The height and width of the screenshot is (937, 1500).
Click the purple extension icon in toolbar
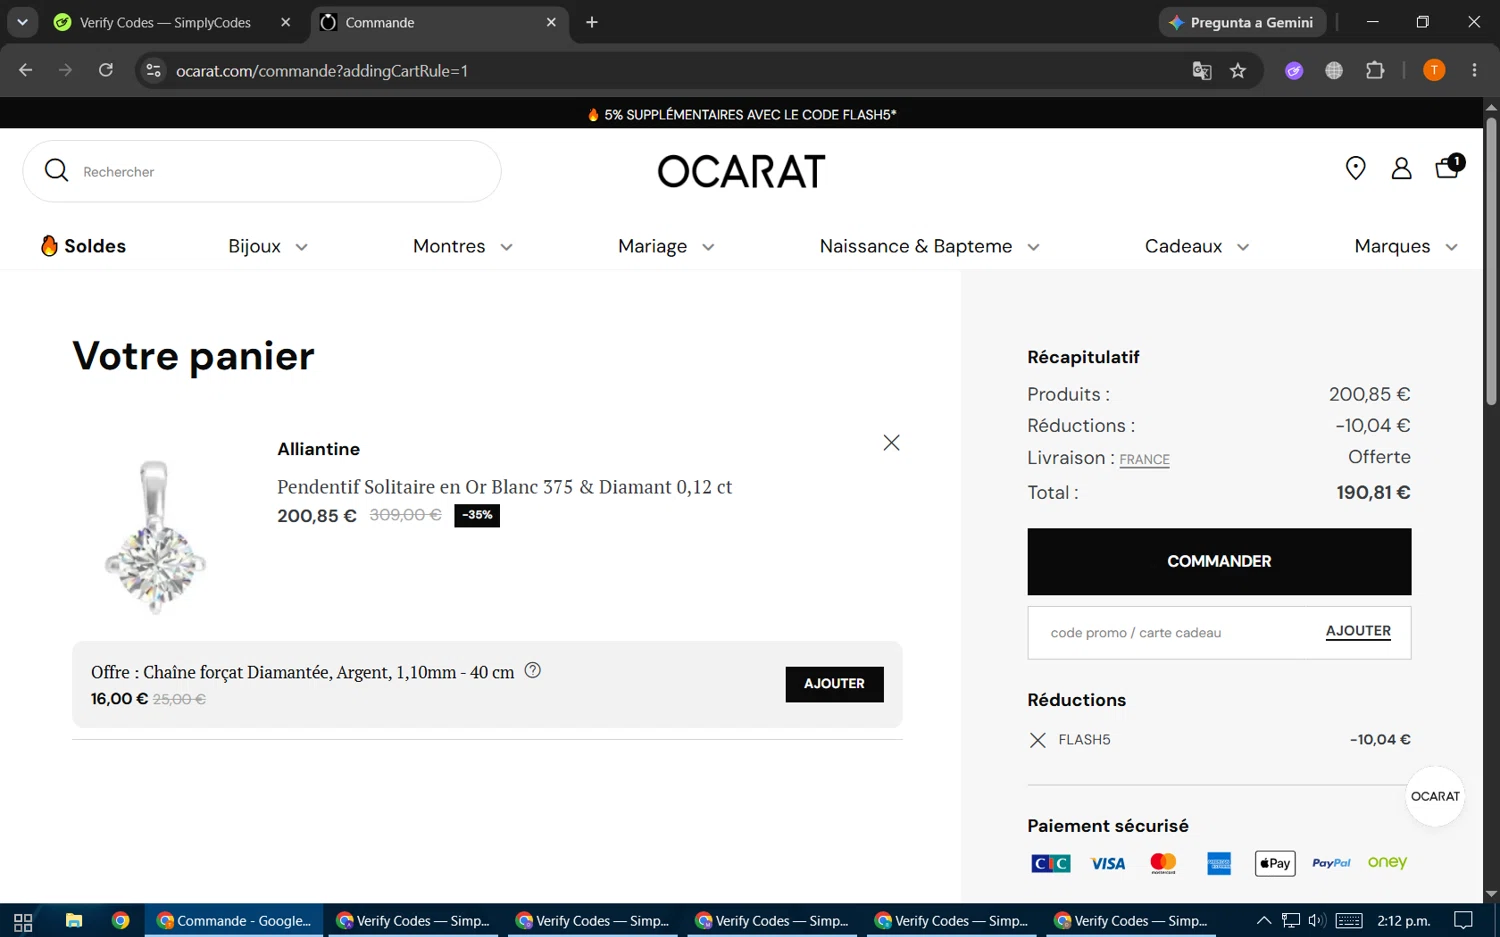[1294, 70]
